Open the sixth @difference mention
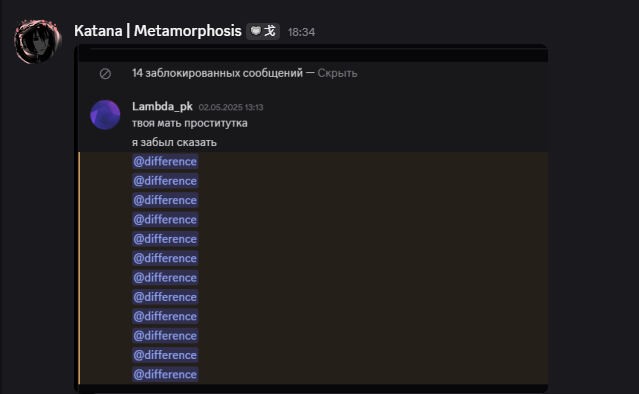The height and width of the screenshot is (394, 639). pyautogui.click(x=165, y=258)
